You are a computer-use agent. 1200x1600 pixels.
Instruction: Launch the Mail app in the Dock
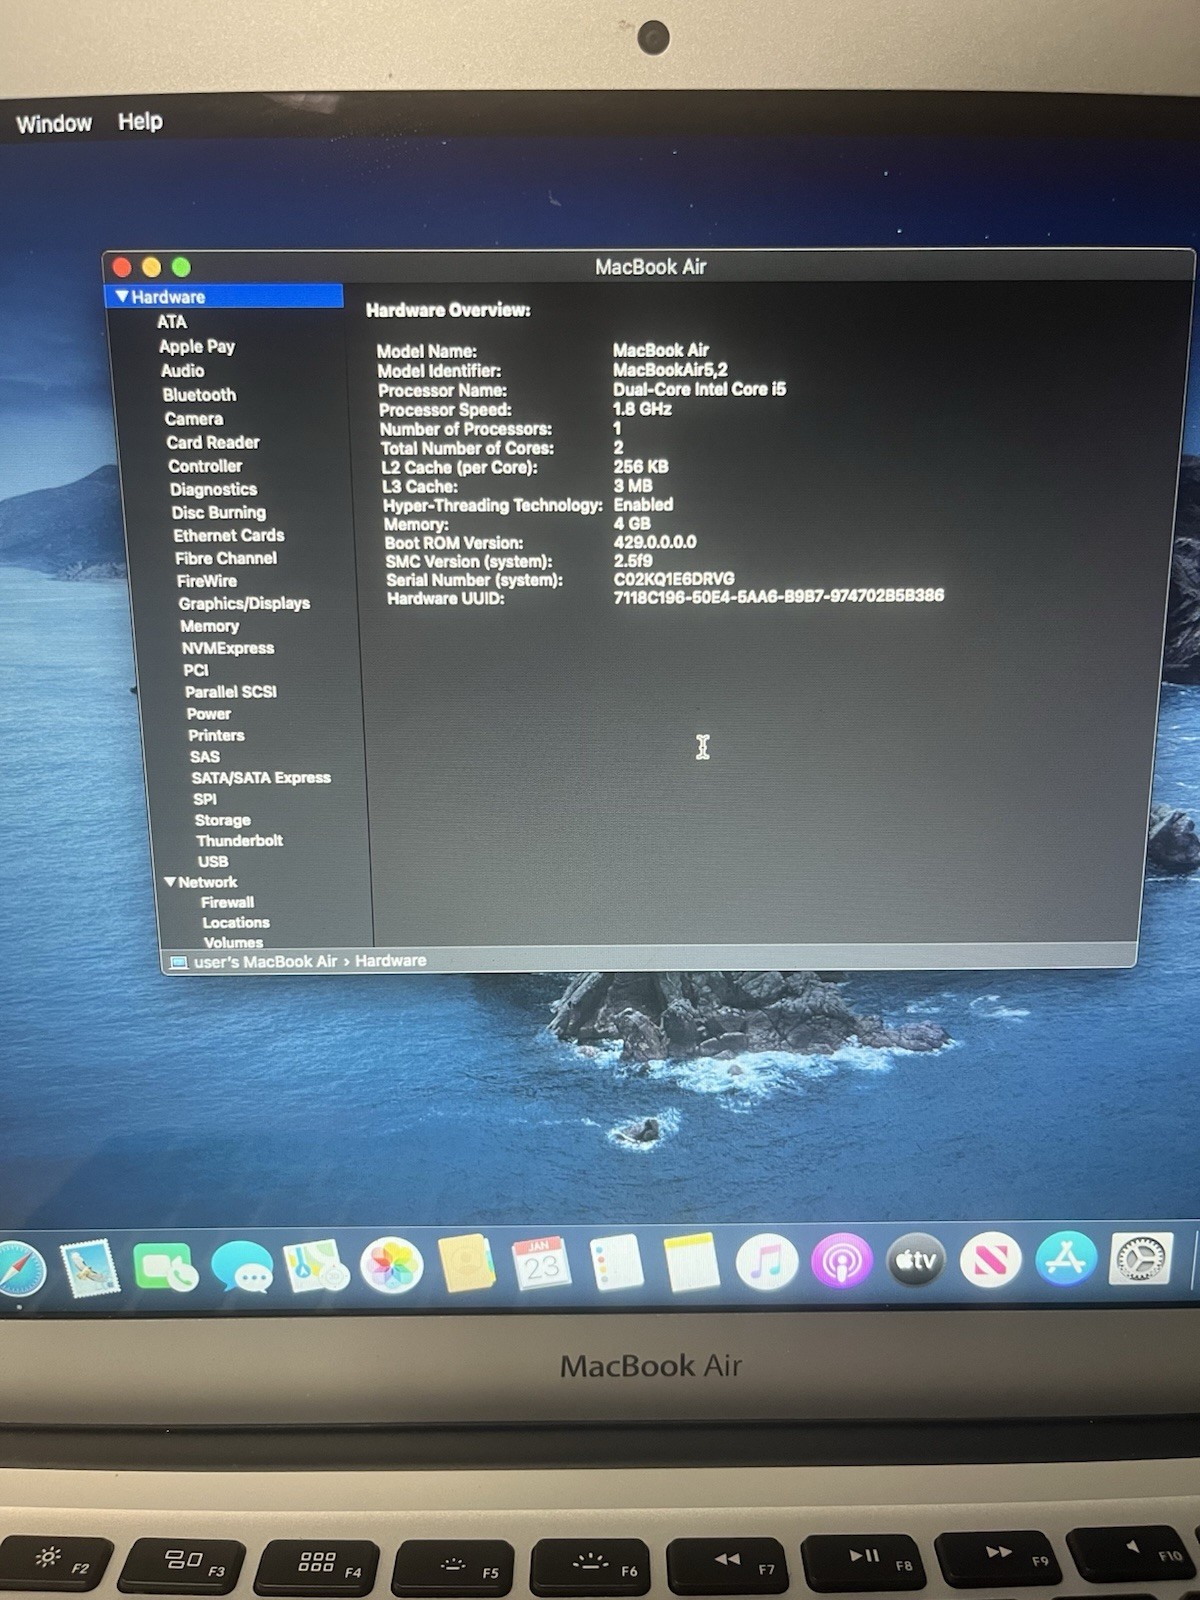(x=90, y=1268)
